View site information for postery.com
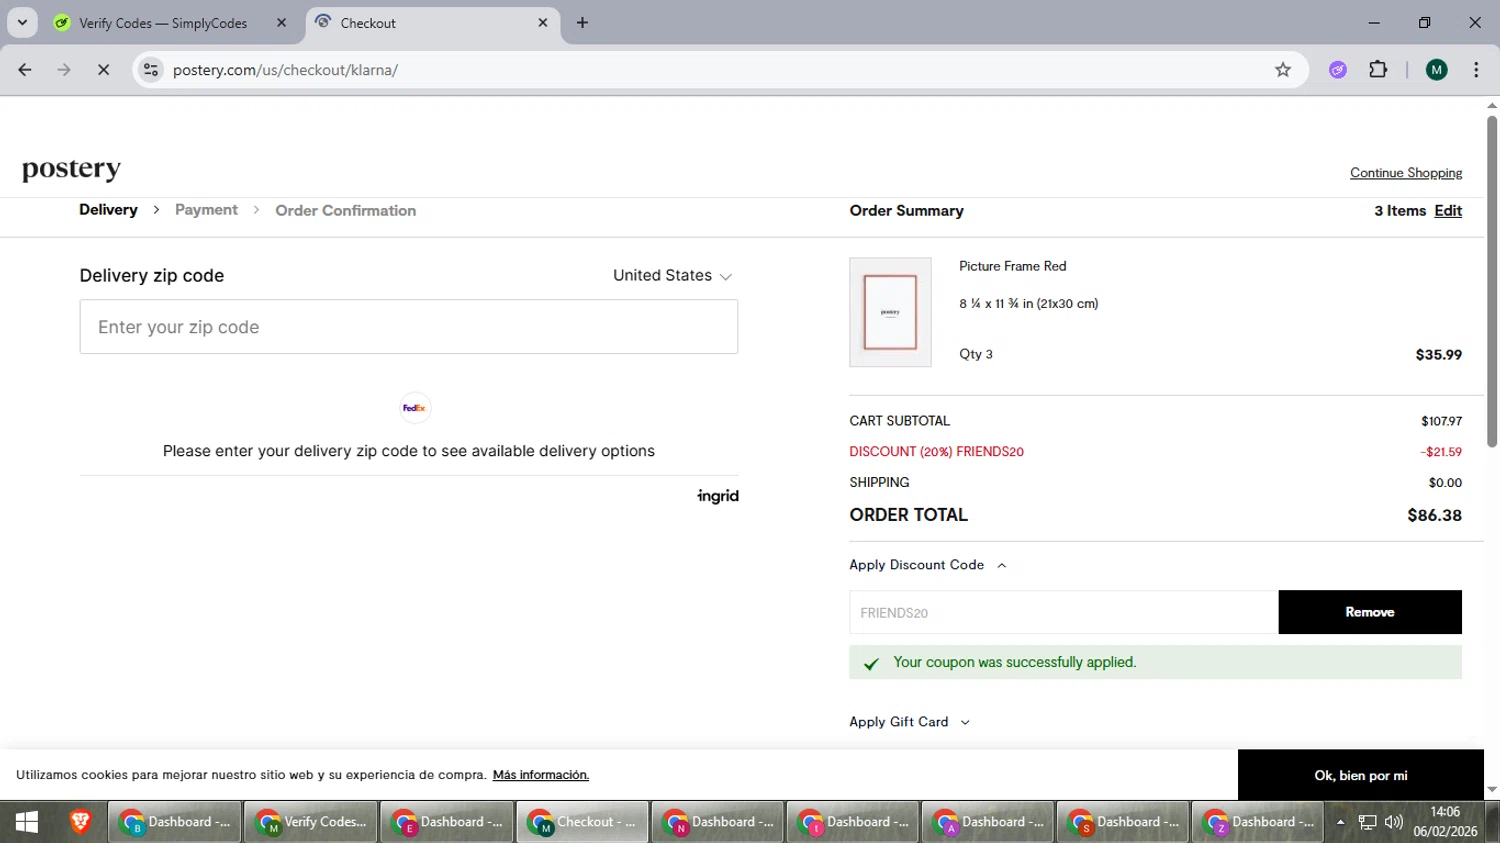1500x843 pixels. [151, 70]
